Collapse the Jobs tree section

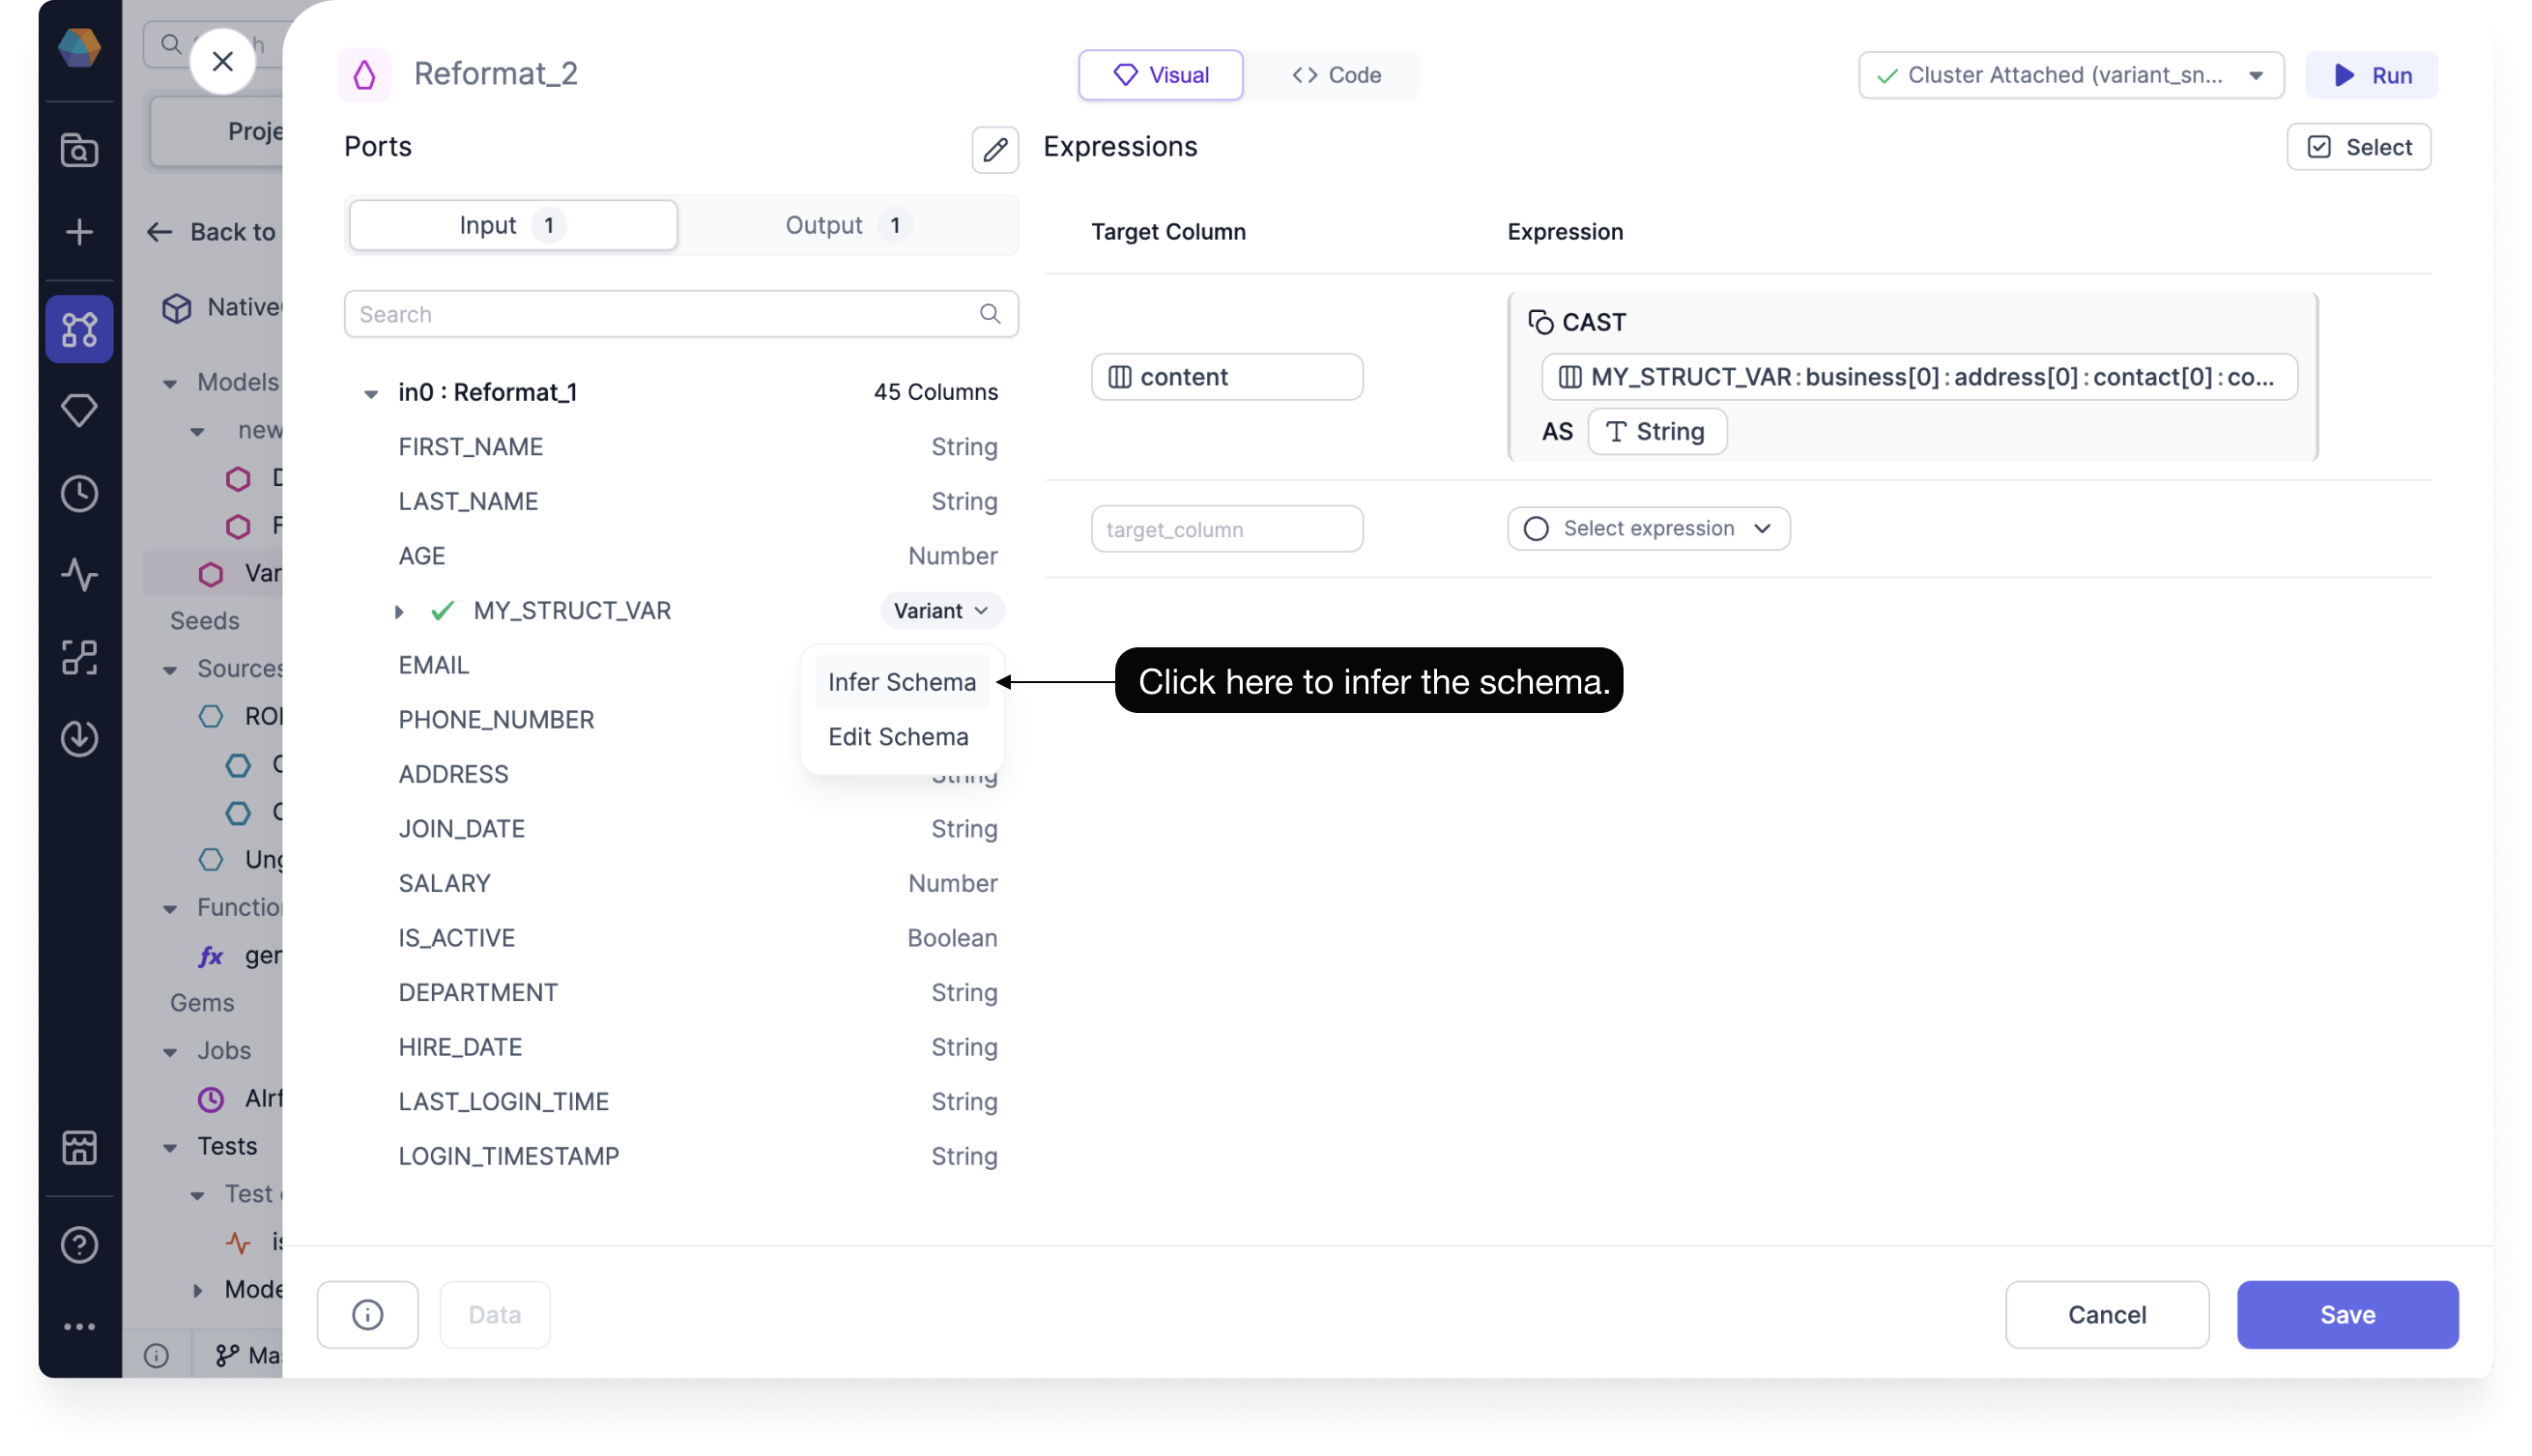tap(170, 1051)
